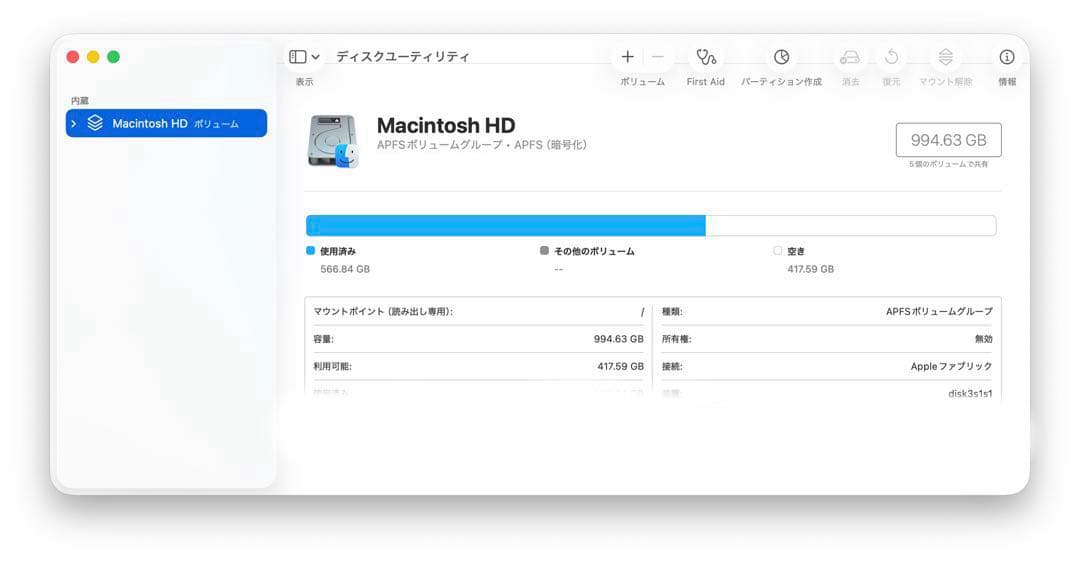
Task: Click the blue 使用済み legend swatch
Action: (x=311, y=251)
